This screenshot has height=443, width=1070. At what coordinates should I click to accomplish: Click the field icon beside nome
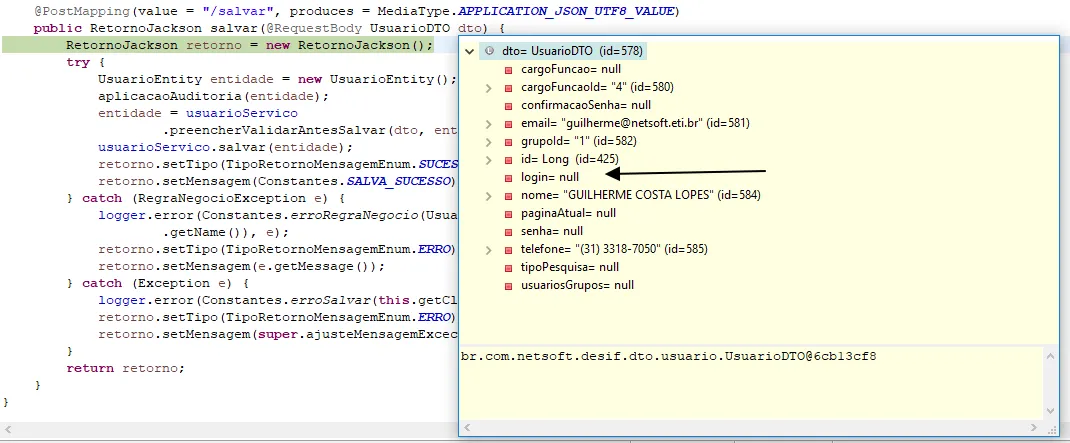(x=508, y=195)
